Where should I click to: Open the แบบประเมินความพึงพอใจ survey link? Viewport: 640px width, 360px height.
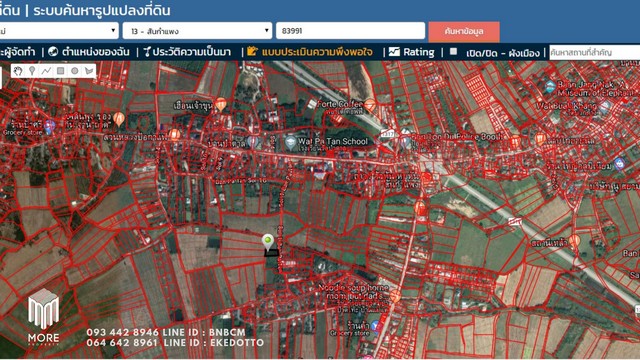311,52
